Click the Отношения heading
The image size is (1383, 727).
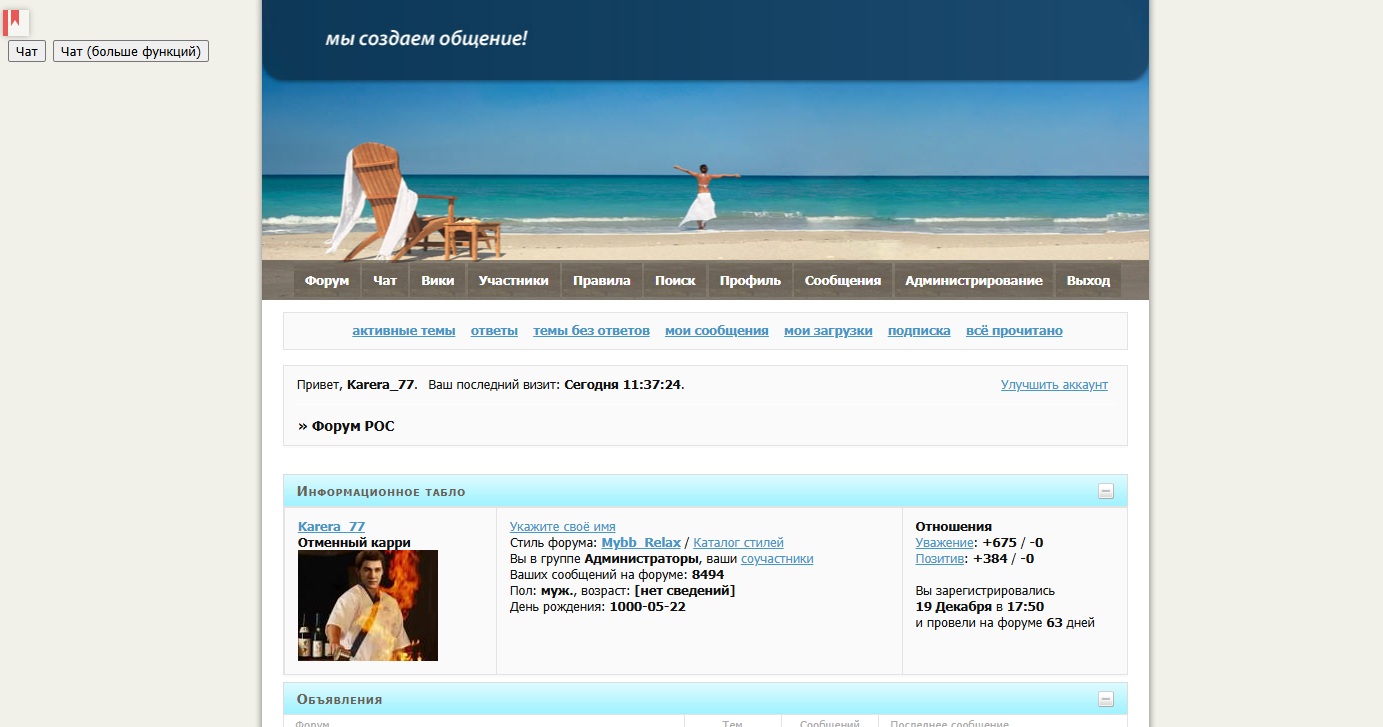point(954,527)
